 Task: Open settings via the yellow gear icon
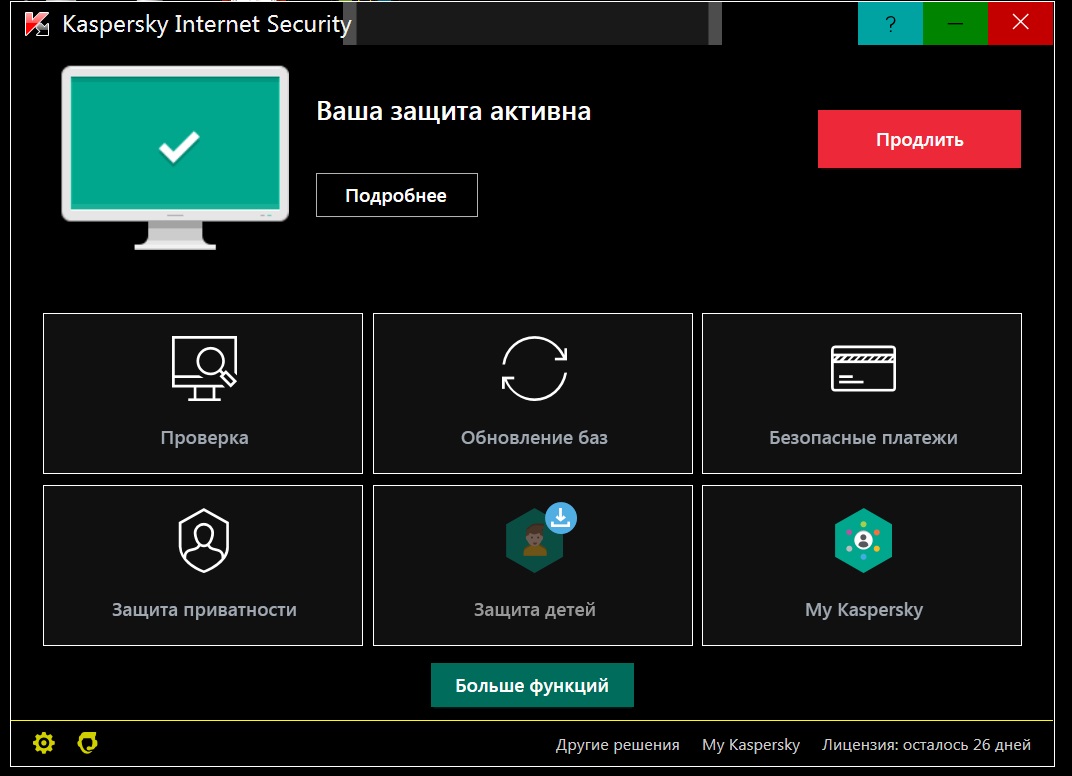click(x=44, y=742)
